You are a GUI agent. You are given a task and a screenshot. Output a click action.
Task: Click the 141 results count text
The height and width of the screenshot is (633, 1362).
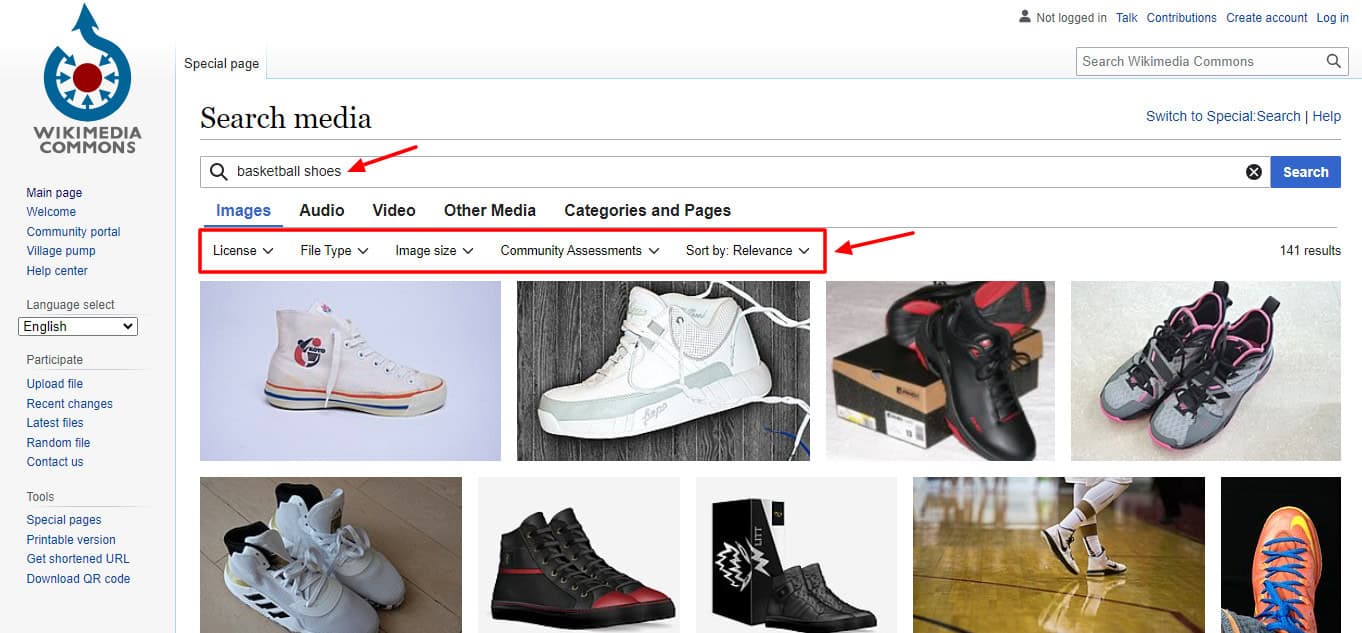tap(1310, 251)
